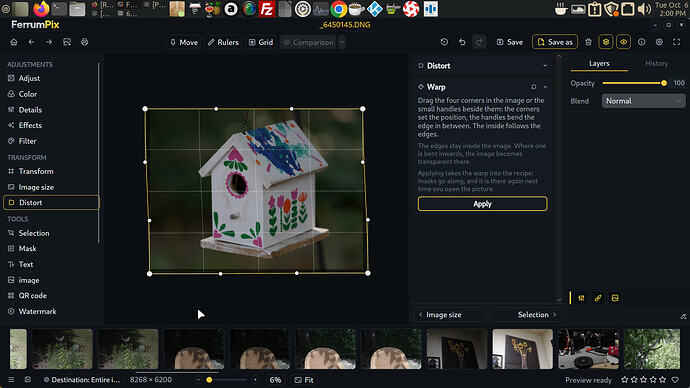
Task: Click the undo arrow icon
Action: coord(462,42)
